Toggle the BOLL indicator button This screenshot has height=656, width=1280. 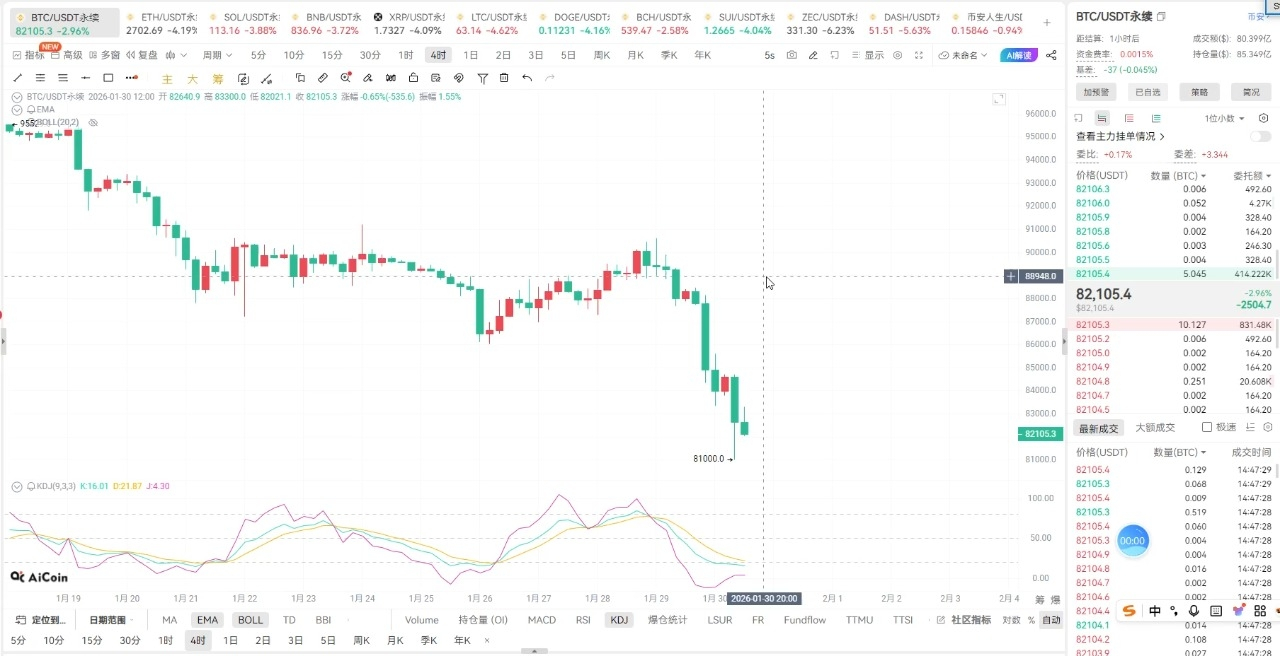tap(250, 620)
